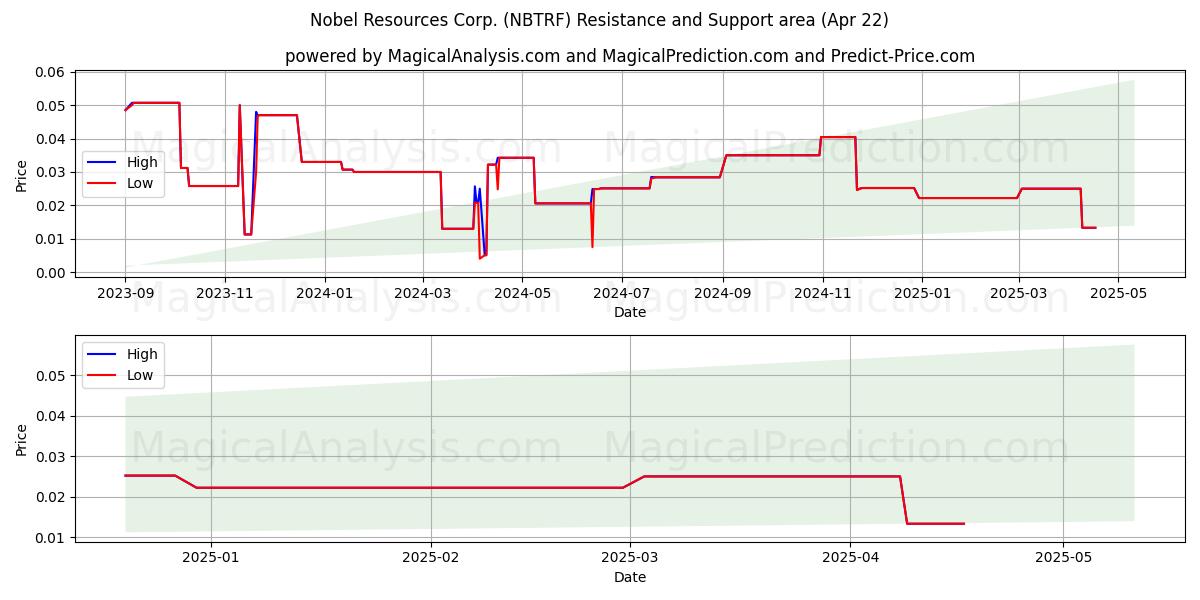Screen dimensions: 1200x600
Task: Click the 'Price' y-axis label of top chart
Action: pos(21,175)
